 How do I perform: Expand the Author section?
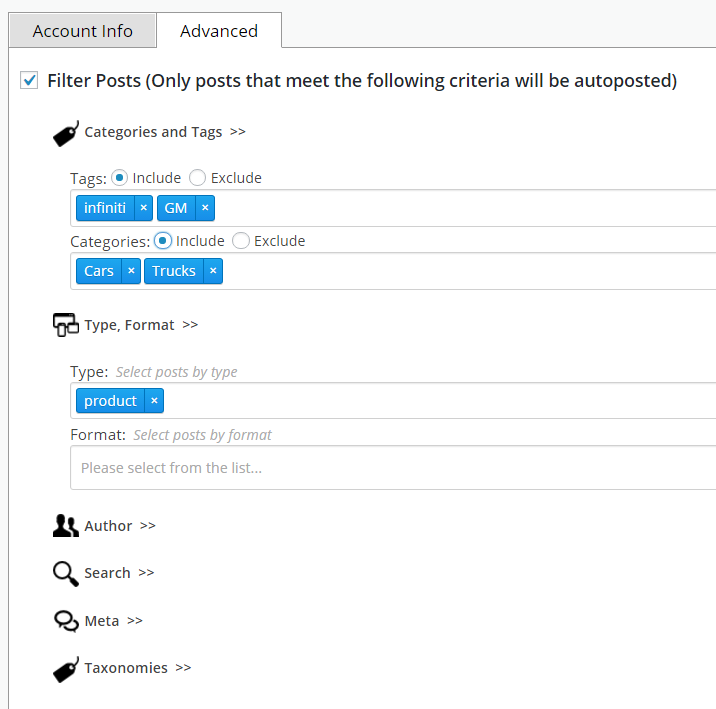[x=120, y=526]
